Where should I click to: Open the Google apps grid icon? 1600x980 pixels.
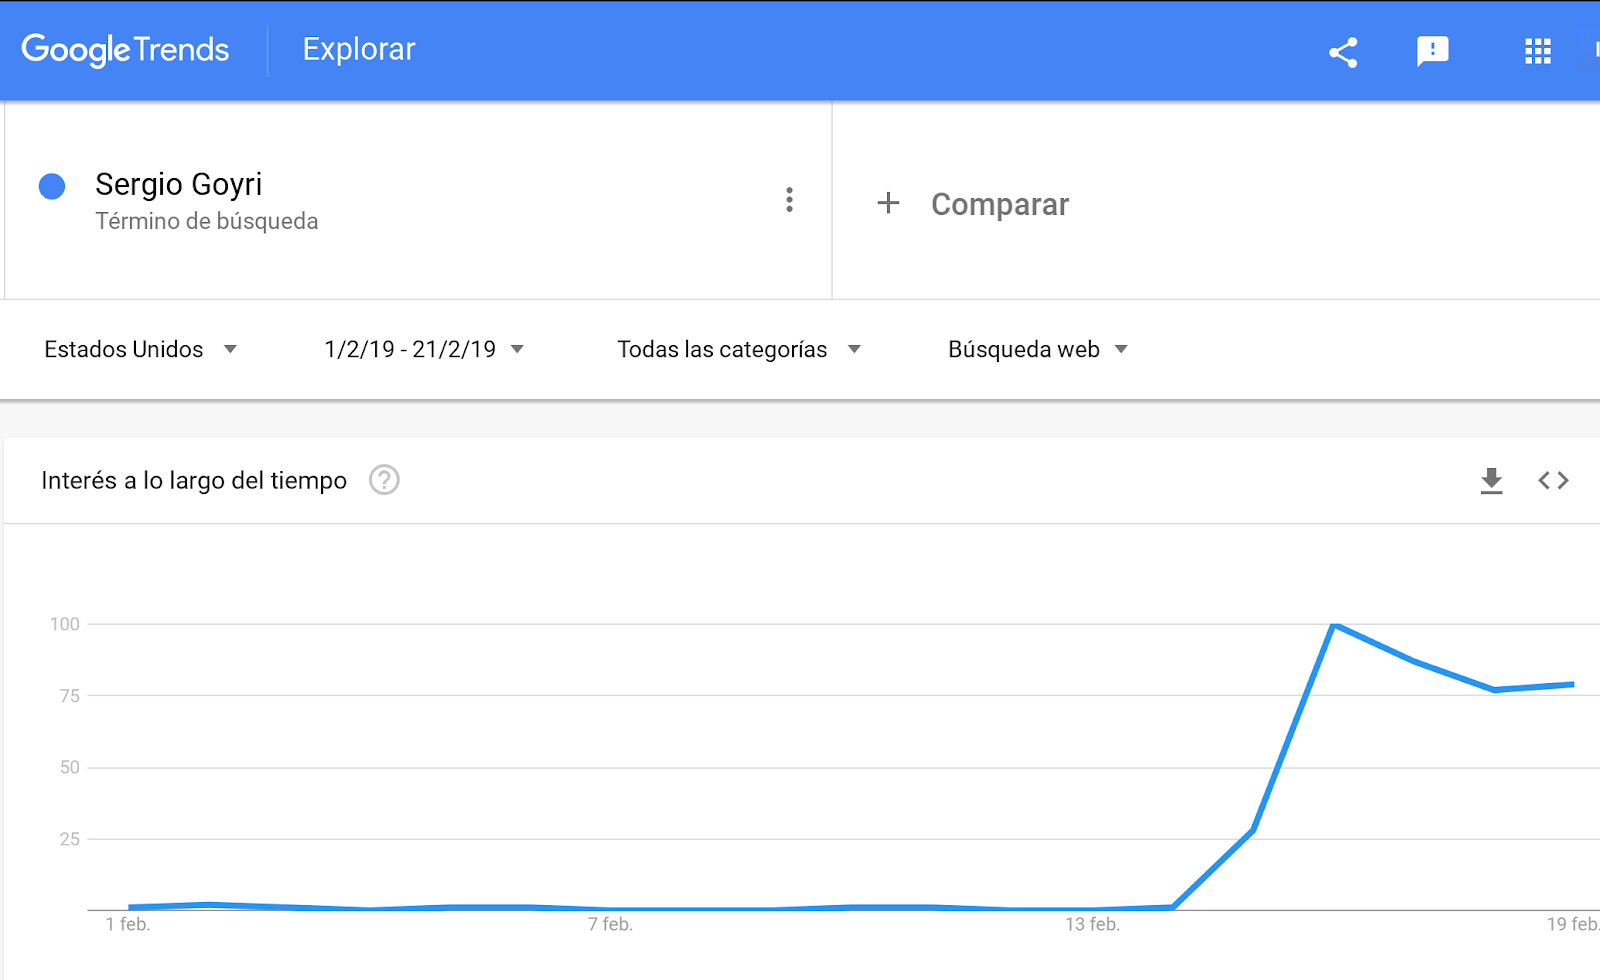pyautogui.click(x=1537, y=51)
